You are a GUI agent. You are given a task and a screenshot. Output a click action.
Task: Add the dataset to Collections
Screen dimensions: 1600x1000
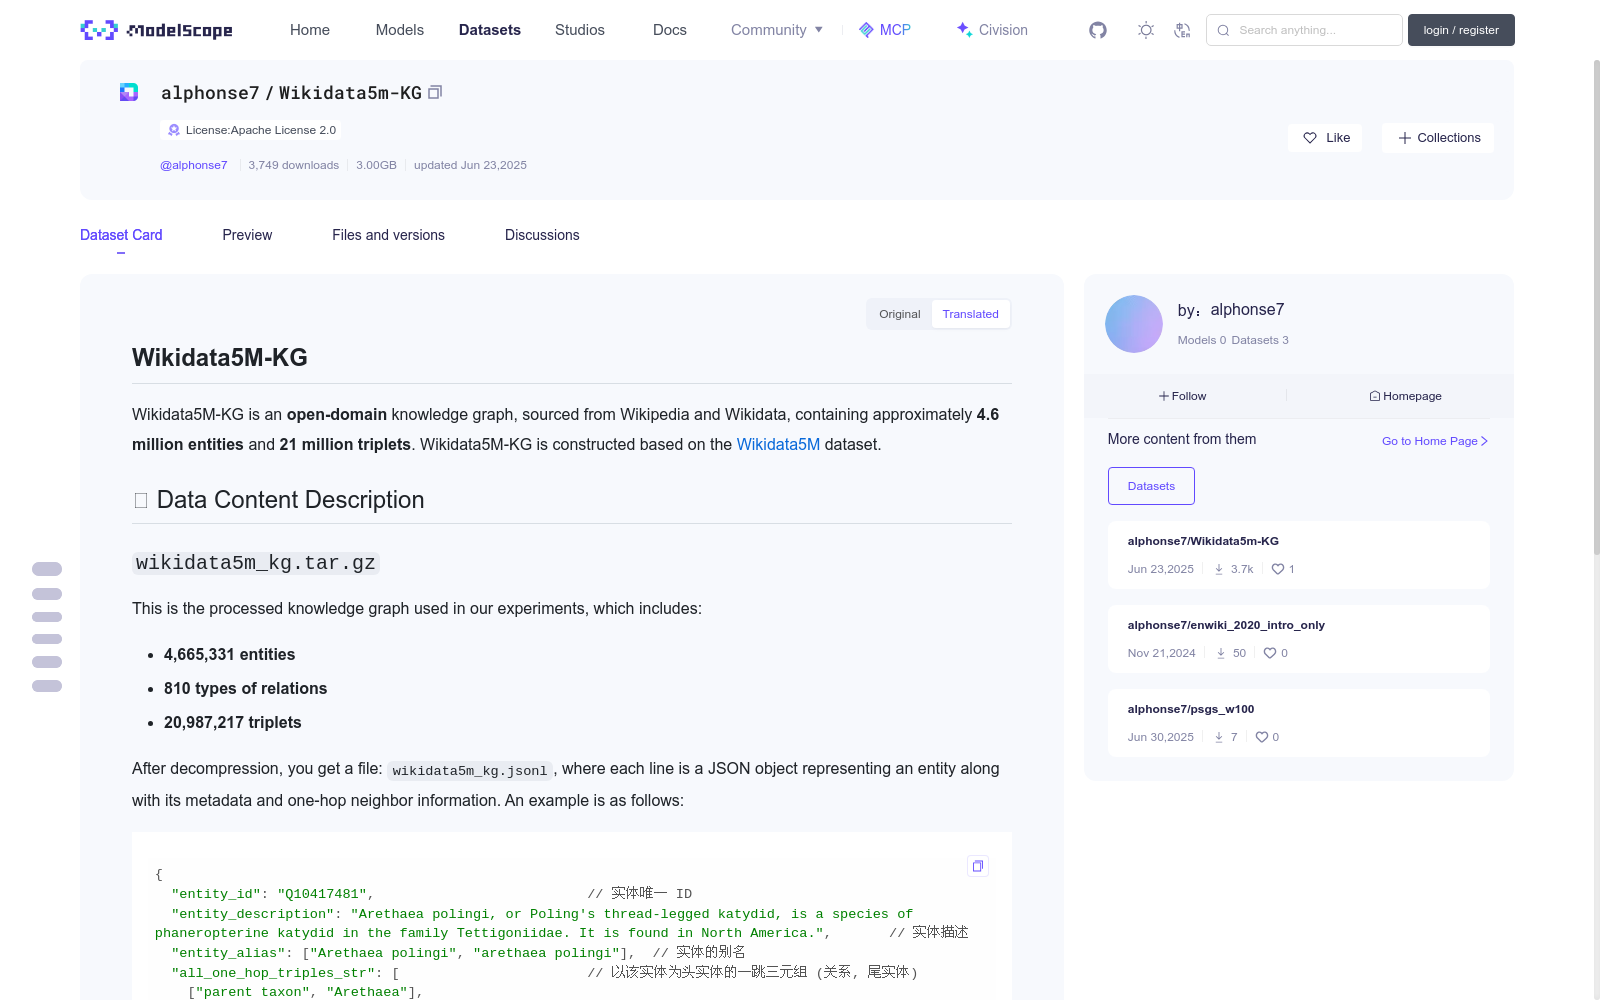pyautogui.click(x=1438, y=138)
